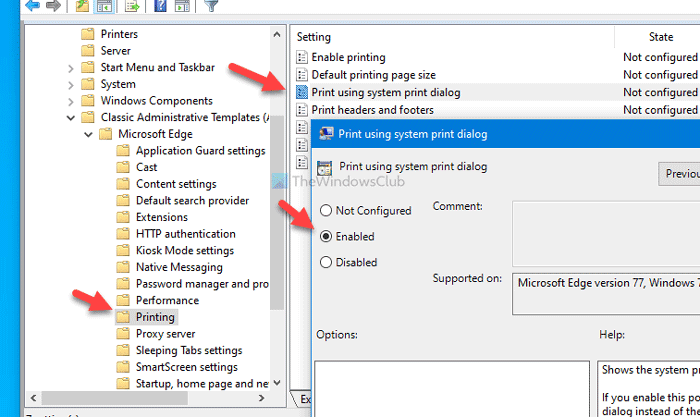Select Sleeping Tabs settings tree item

point(189,350)
